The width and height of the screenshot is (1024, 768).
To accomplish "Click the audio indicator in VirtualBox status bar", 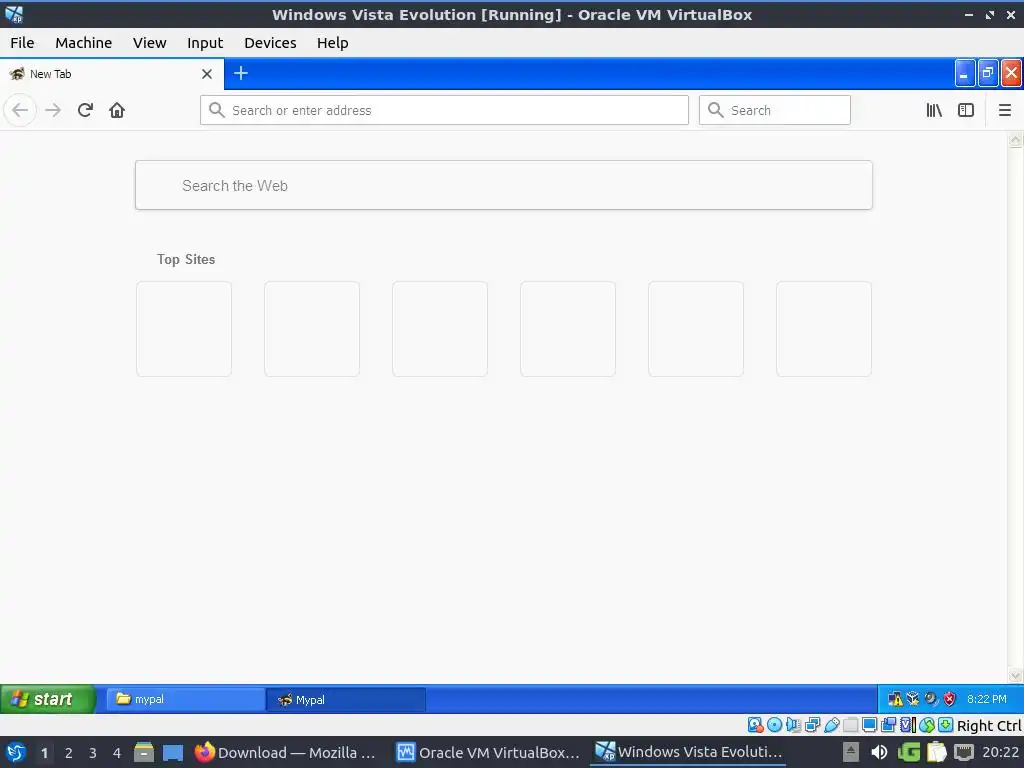I will (x=793, y=725).
